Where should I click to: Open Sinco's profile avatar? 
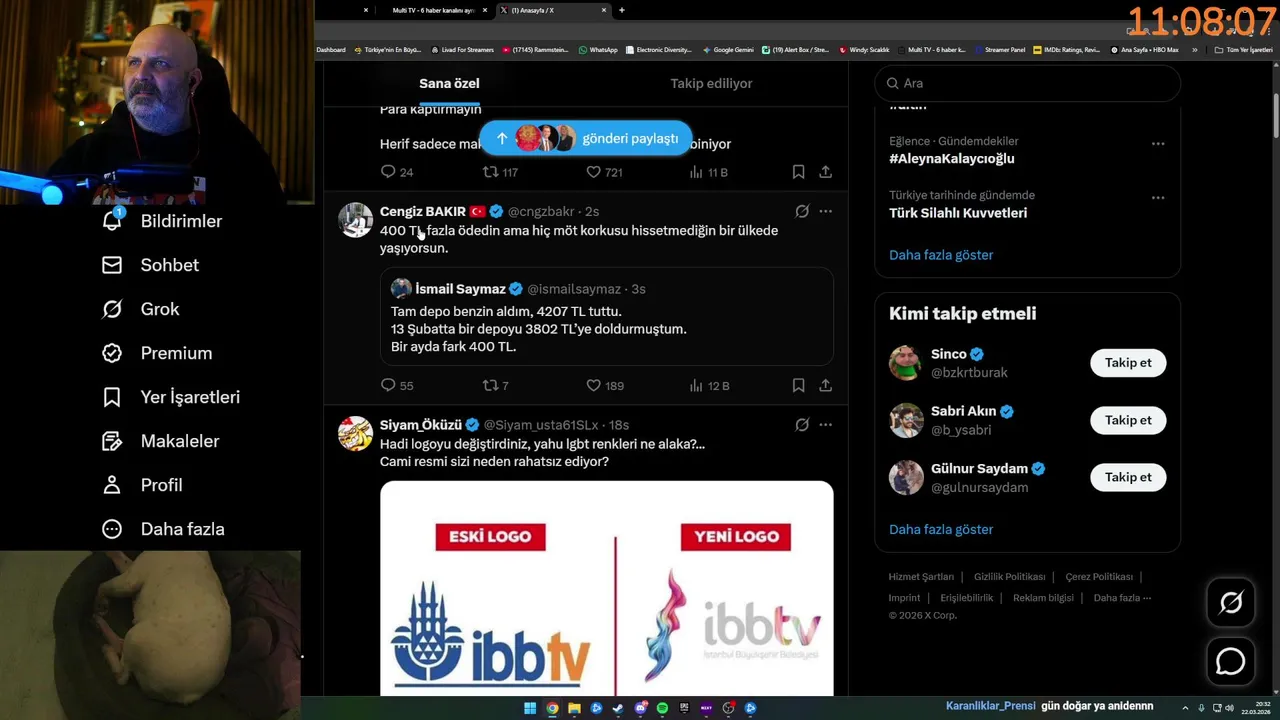906,363
